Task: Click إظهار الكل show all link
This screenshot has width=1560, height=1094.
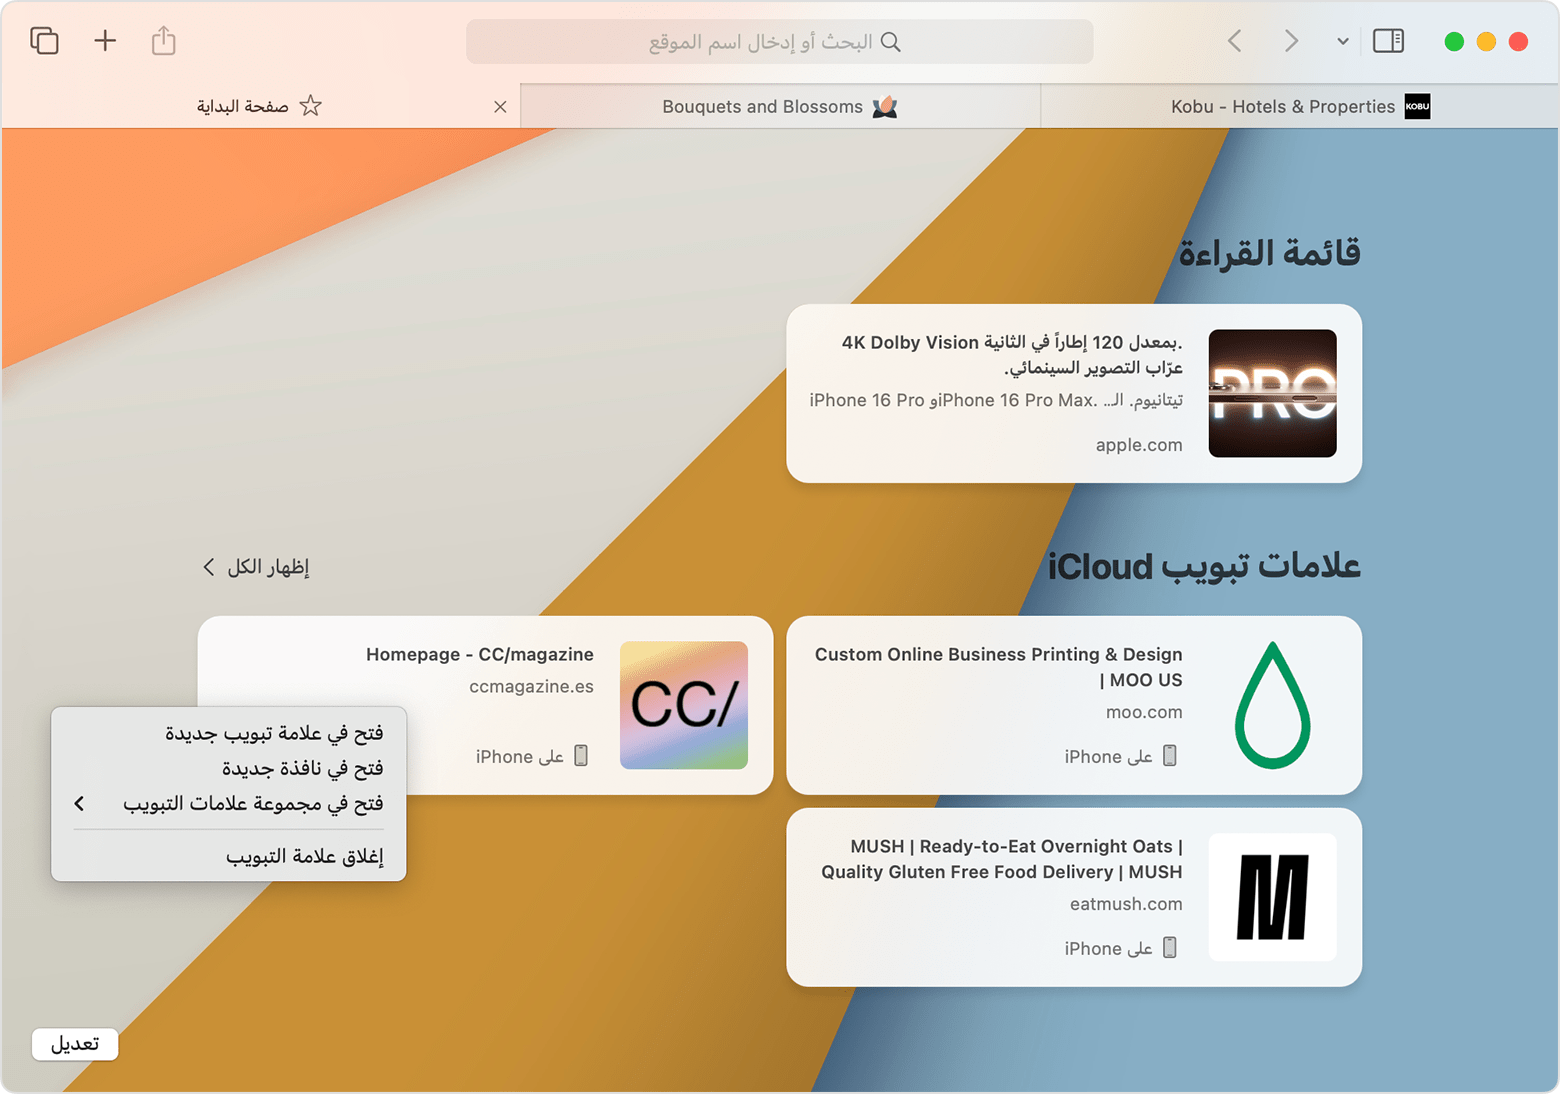Action: (257, 567)
